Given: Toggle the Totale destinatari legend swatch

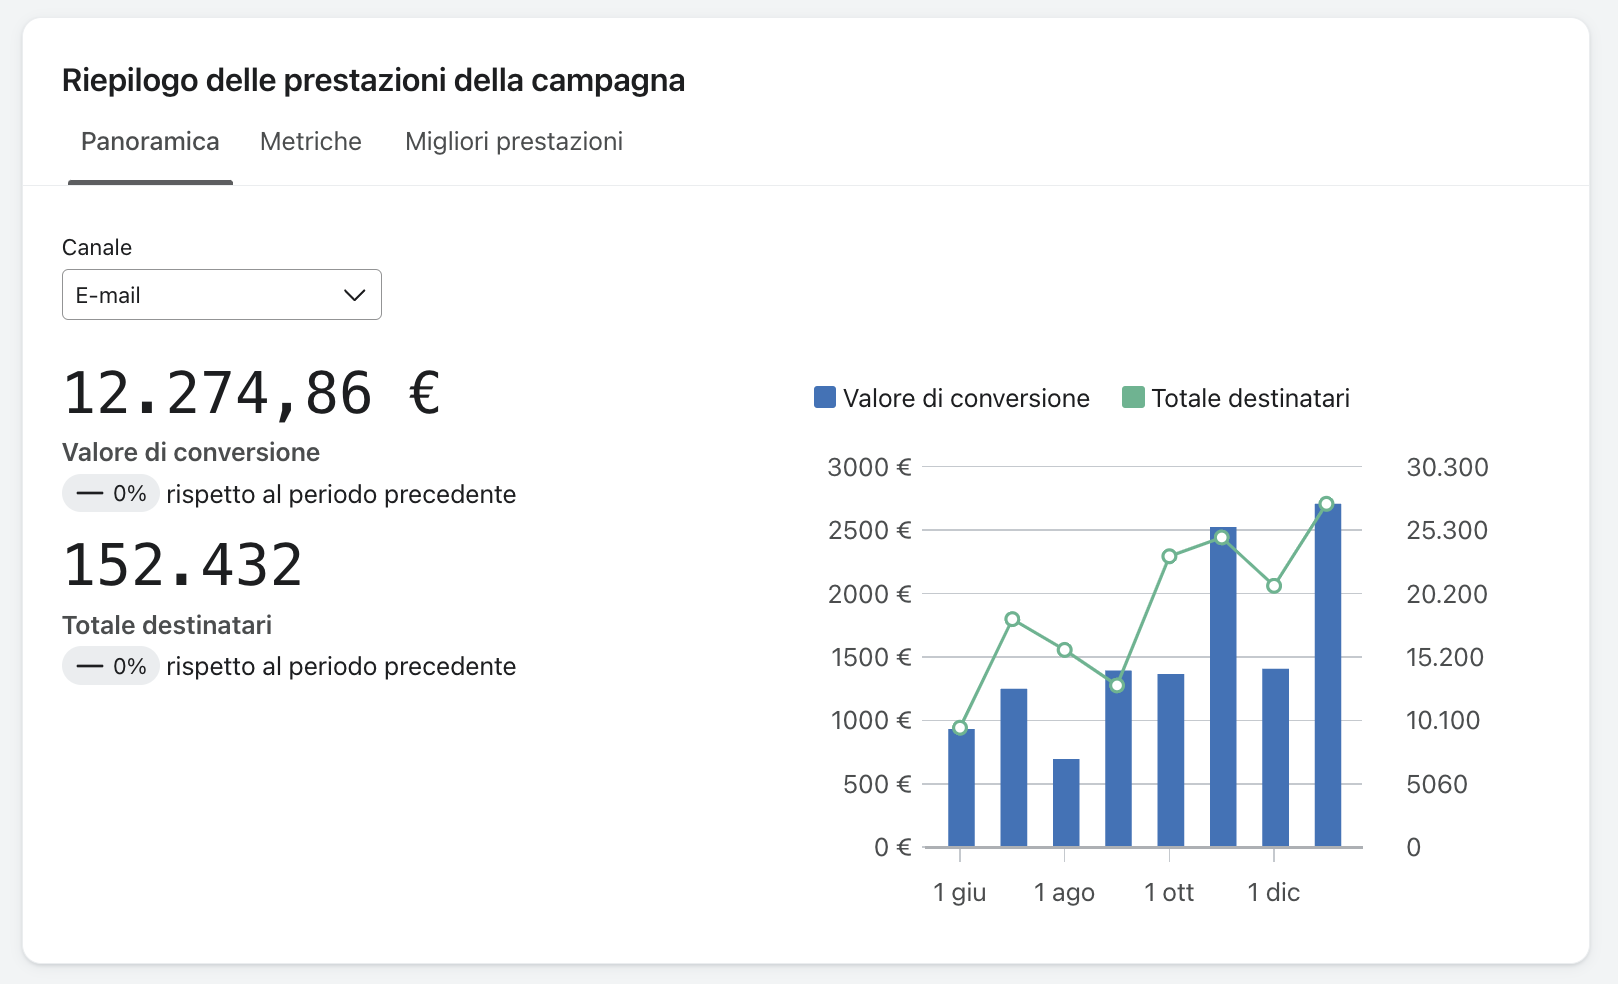Looking at the screenshot, I should click(1133, 398).
